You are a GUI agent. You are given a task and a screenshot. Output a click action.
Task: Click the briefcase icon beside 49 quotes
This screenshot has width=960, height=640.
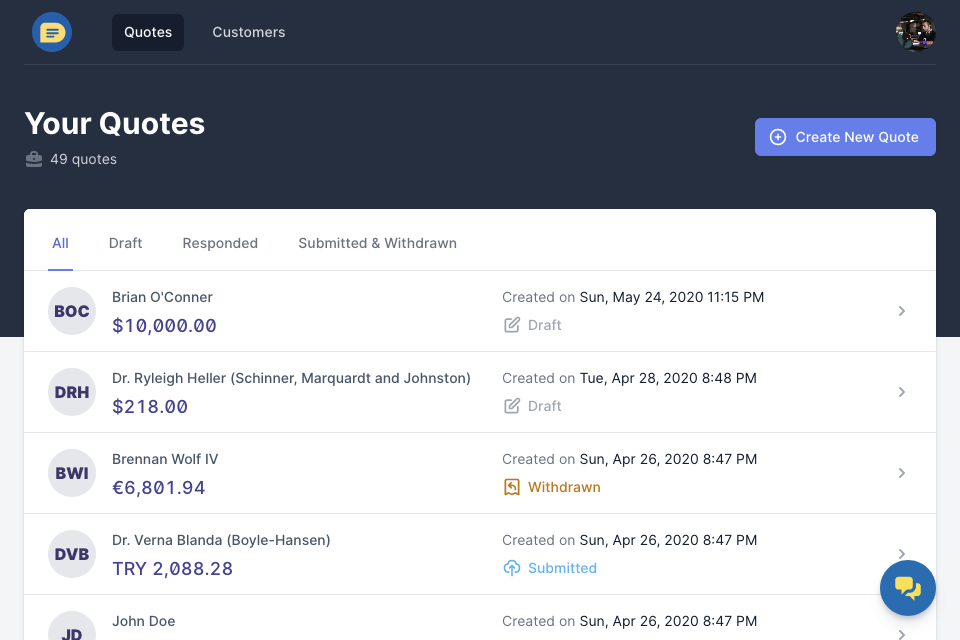point(34,159)
